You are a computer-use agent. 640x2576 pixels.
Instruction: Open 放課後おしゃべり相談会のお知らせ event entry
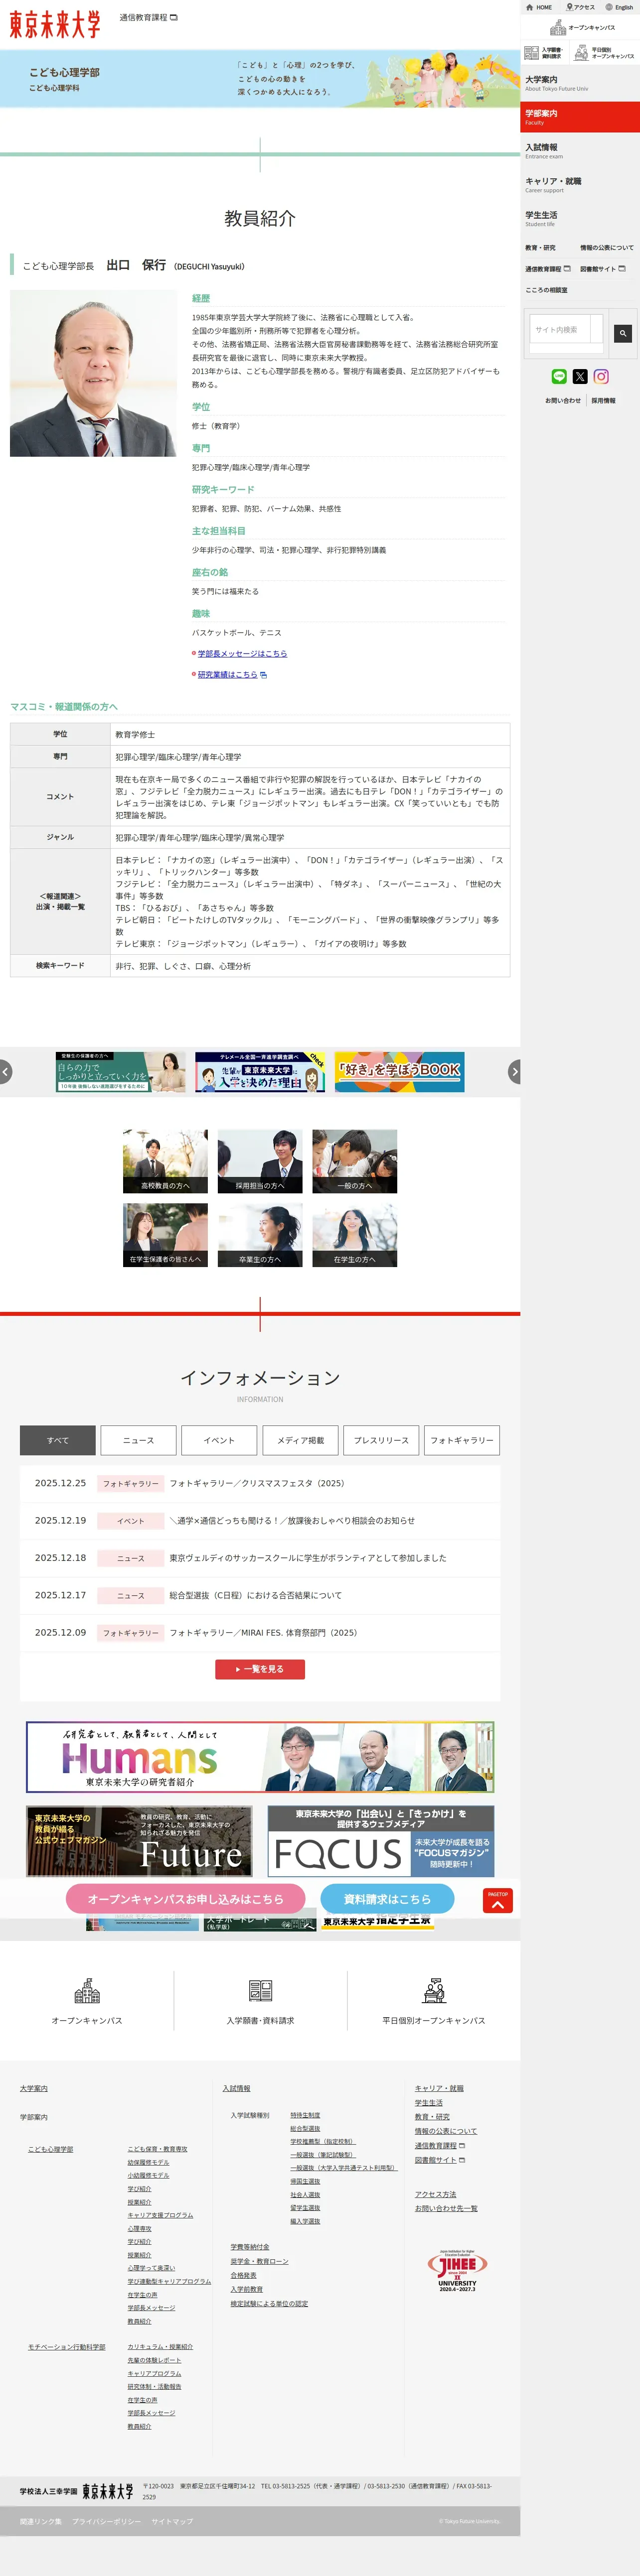pos(292,1521)
